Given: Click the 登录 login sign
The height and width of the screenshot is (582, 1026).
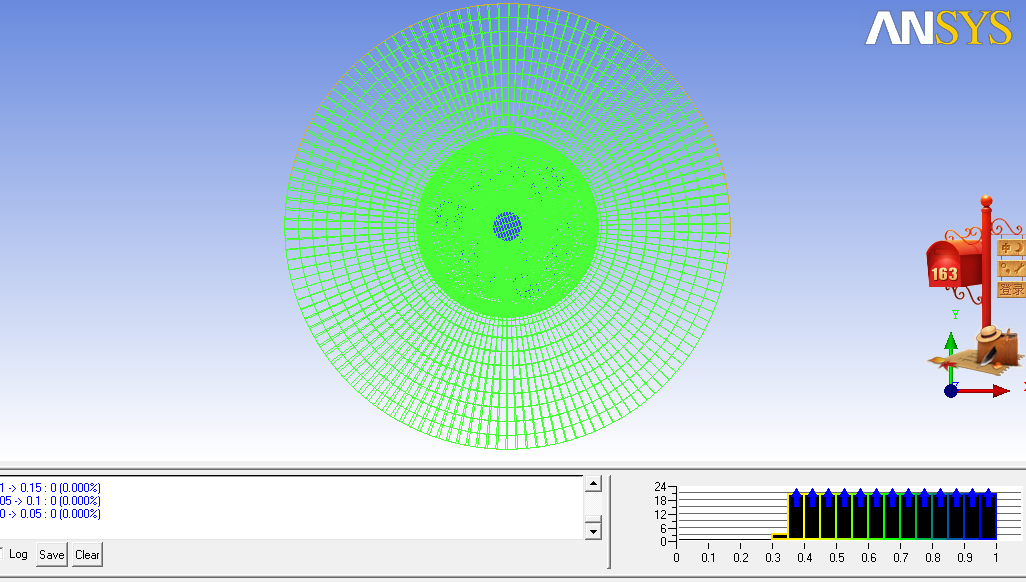Looking at the screenshot, I should tap(1011, 290).
